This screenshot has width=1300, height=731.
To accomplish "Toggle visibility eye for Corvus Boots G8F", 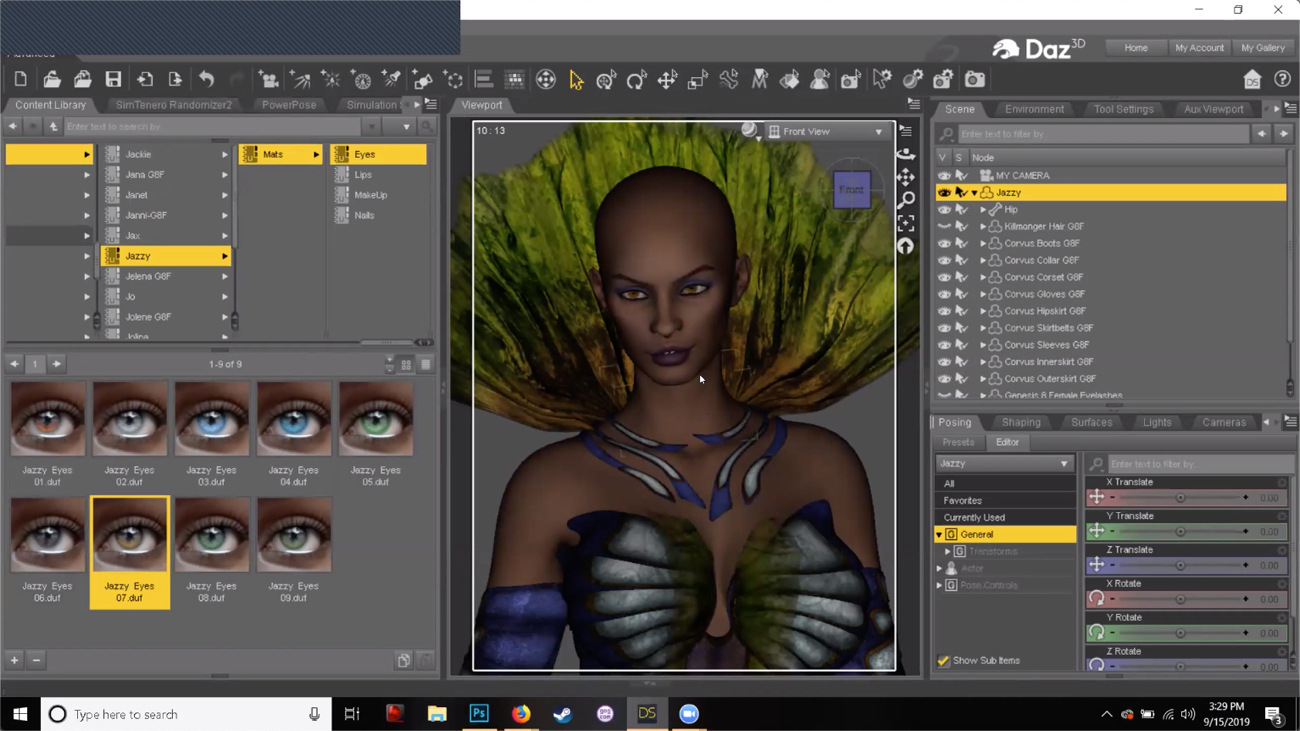I will [x=944, y=243].
